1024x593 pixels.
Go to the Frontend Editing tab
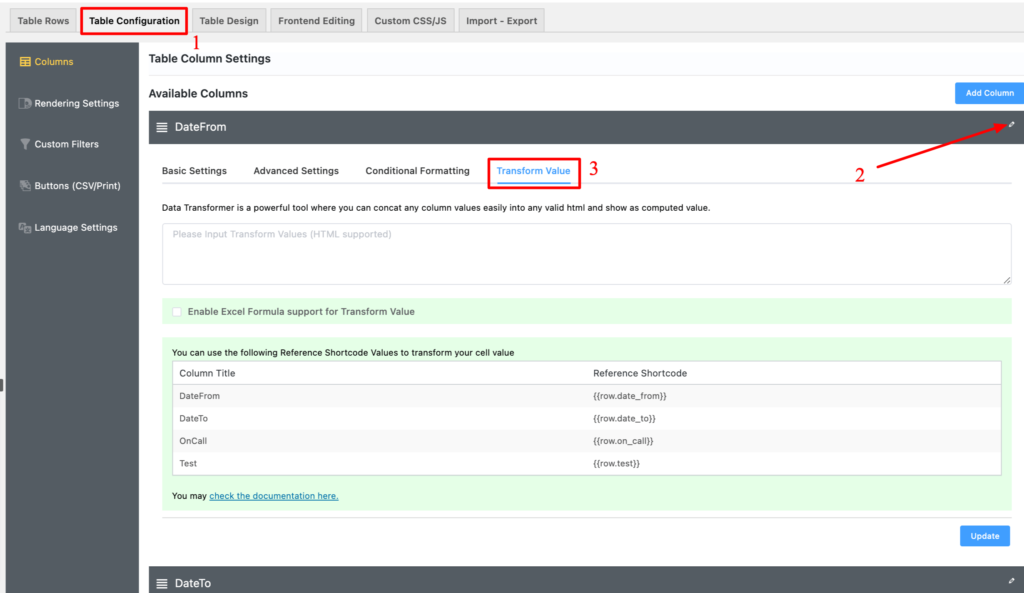click(x=316, y=21)
